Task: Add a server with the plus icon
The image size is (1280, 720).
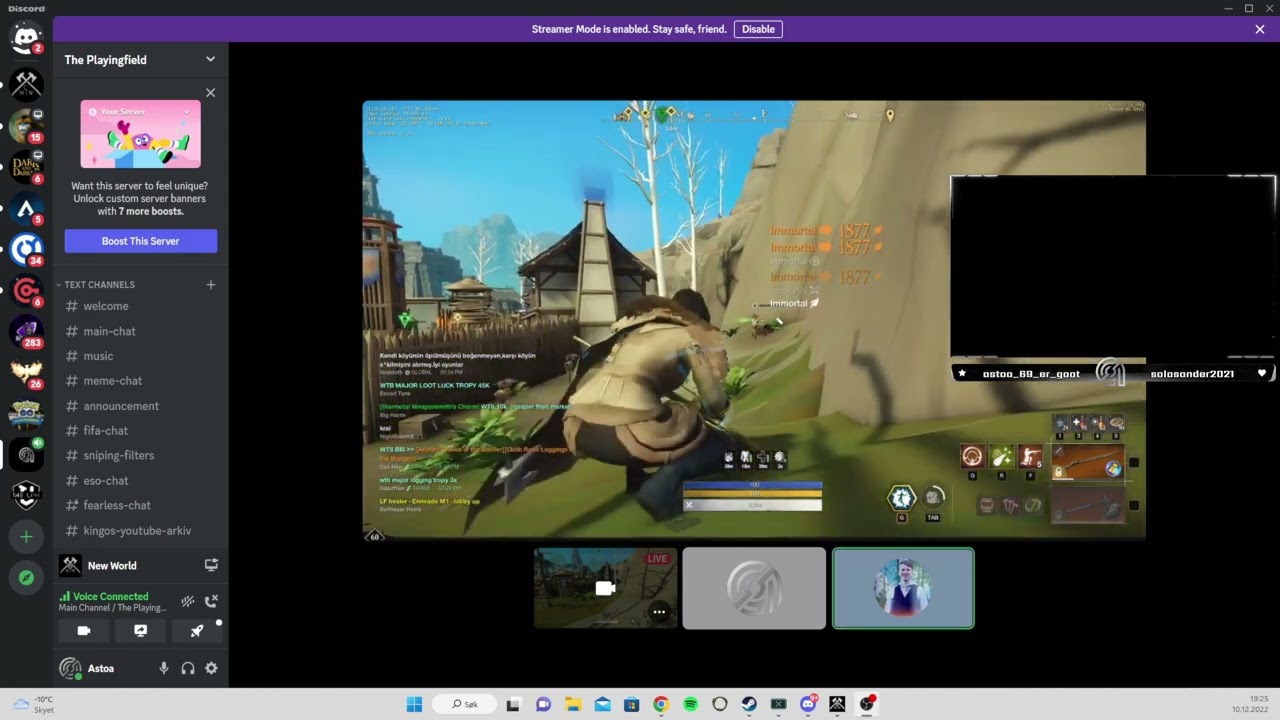Action: pyautogui.click(x=26, y=537)
